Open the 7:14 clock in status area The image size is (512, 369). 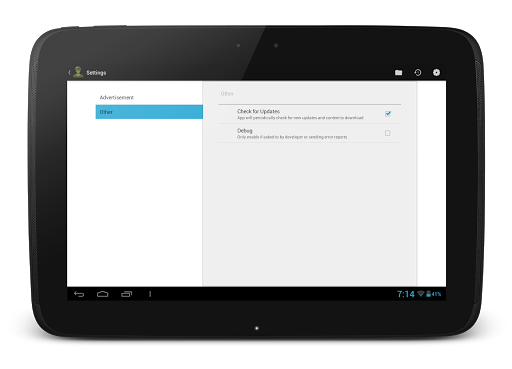tap(406, 294)
